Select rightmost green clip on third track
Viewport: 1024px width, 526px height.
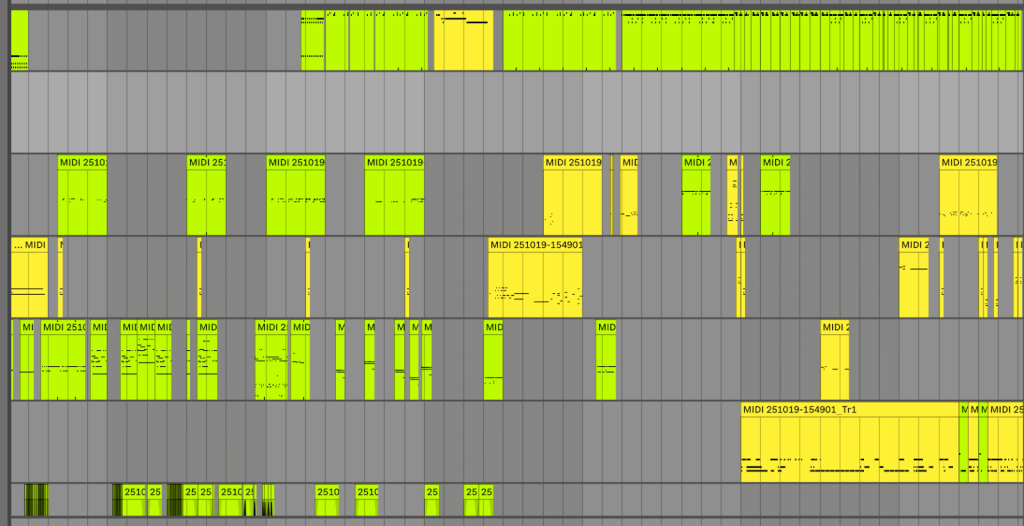point(775,195)
